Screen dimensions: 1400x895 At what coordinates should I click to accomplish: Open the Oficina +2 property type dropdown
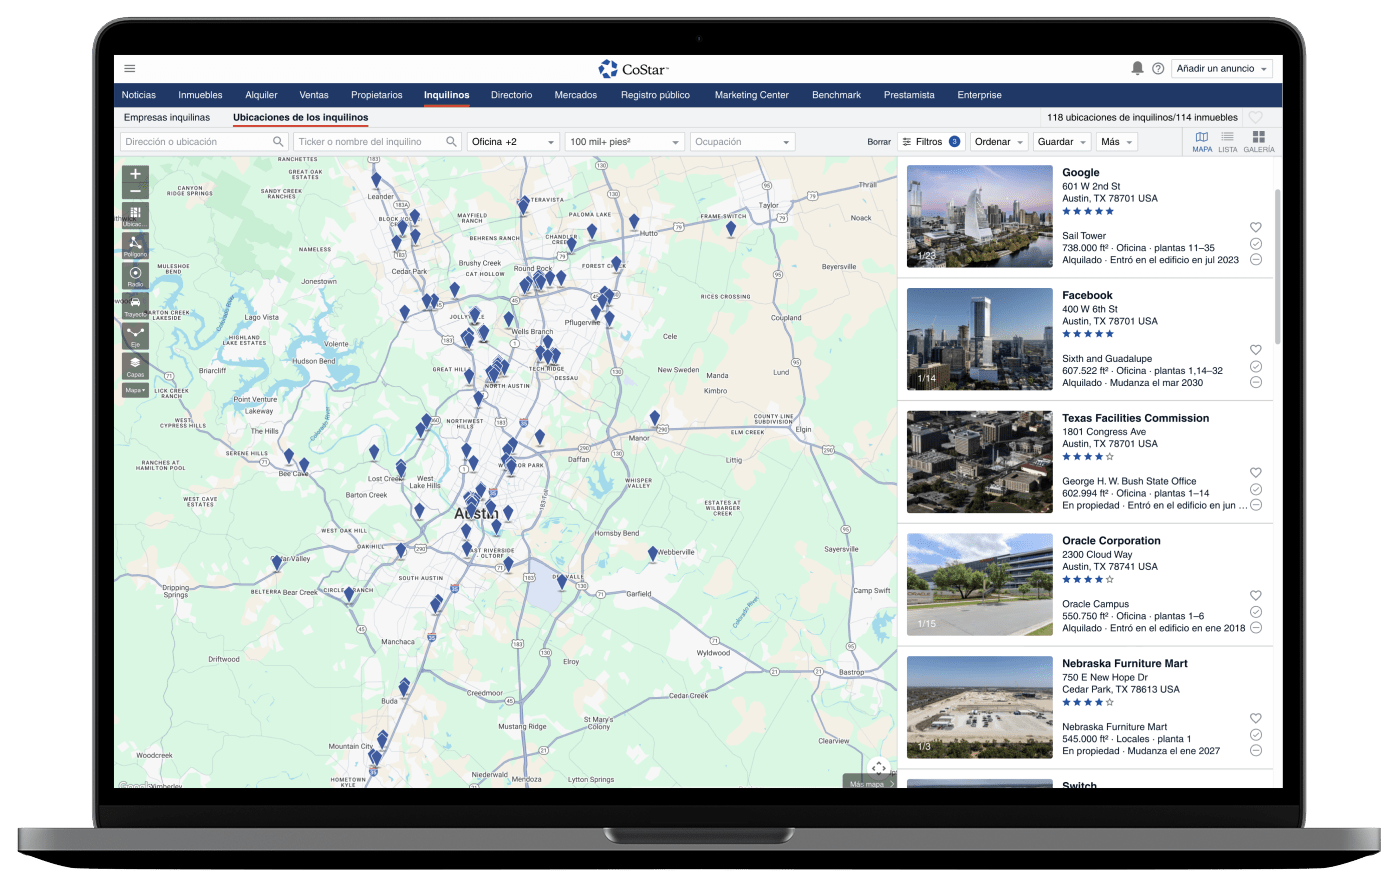513,142
